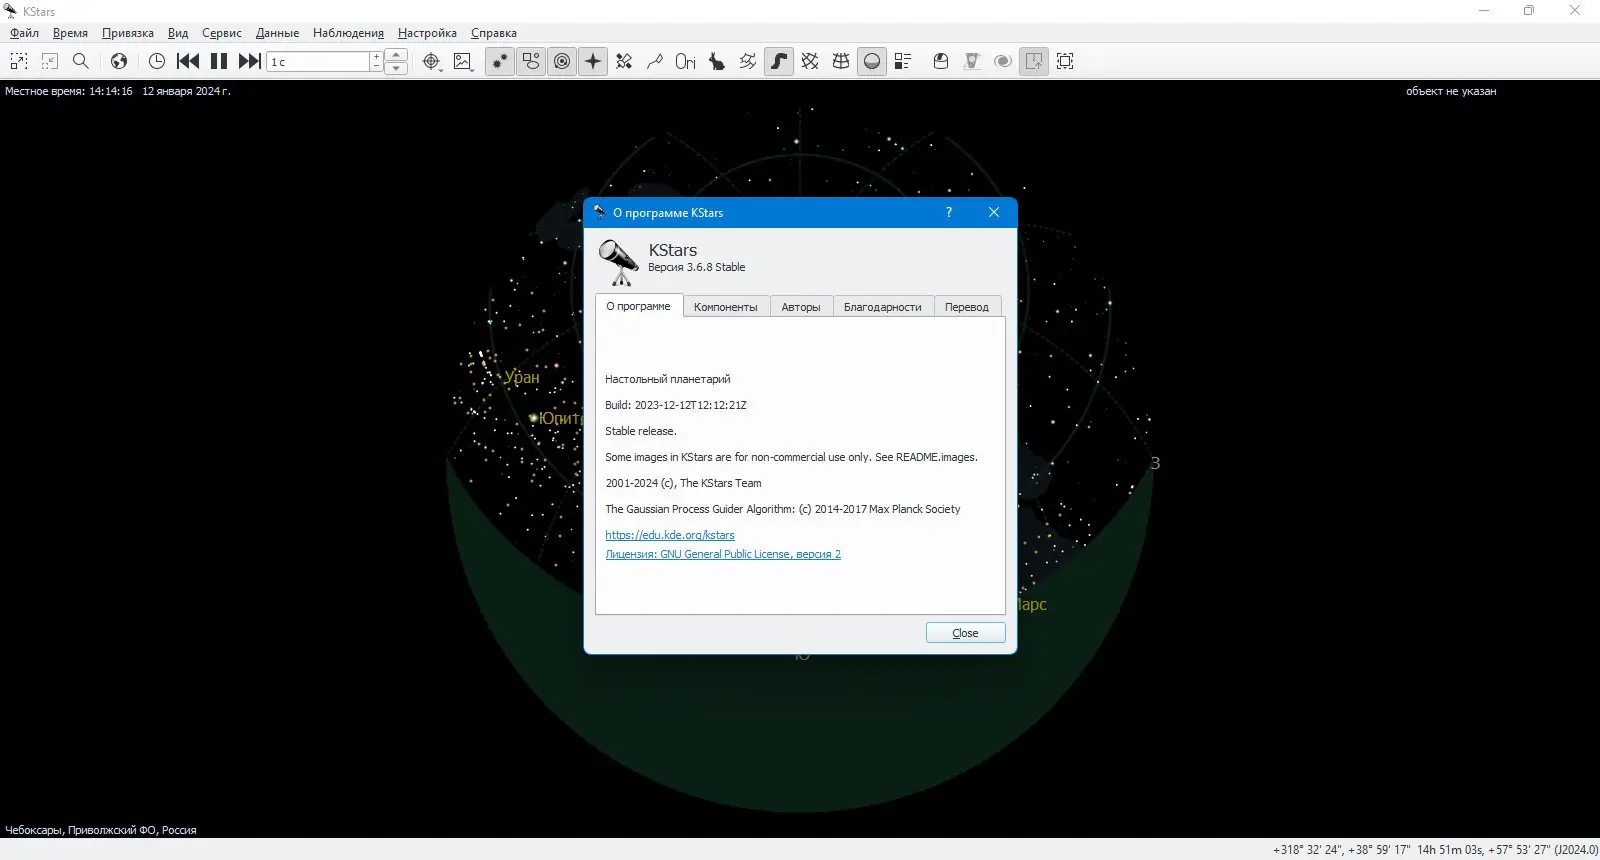Increase time step unit with up arrow
This screenshot has height=860, width=1600.
397,55
